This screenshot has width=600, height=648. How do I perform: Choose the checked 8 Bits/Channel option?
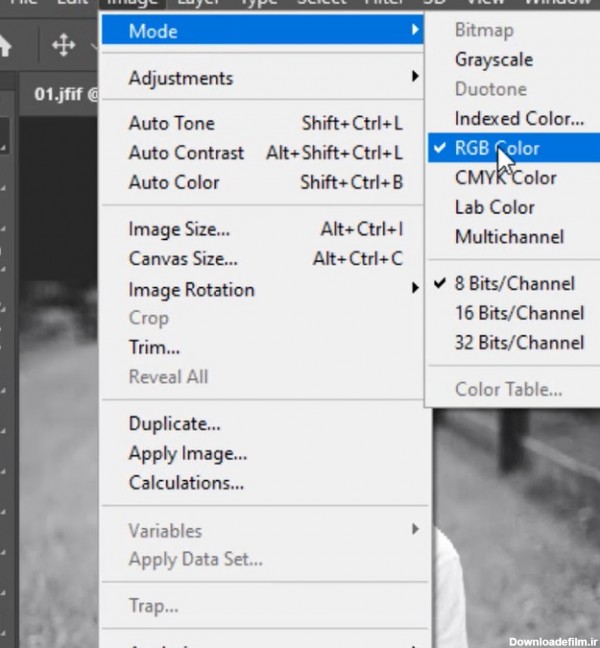pyautogui.click(x=514, y=283)
